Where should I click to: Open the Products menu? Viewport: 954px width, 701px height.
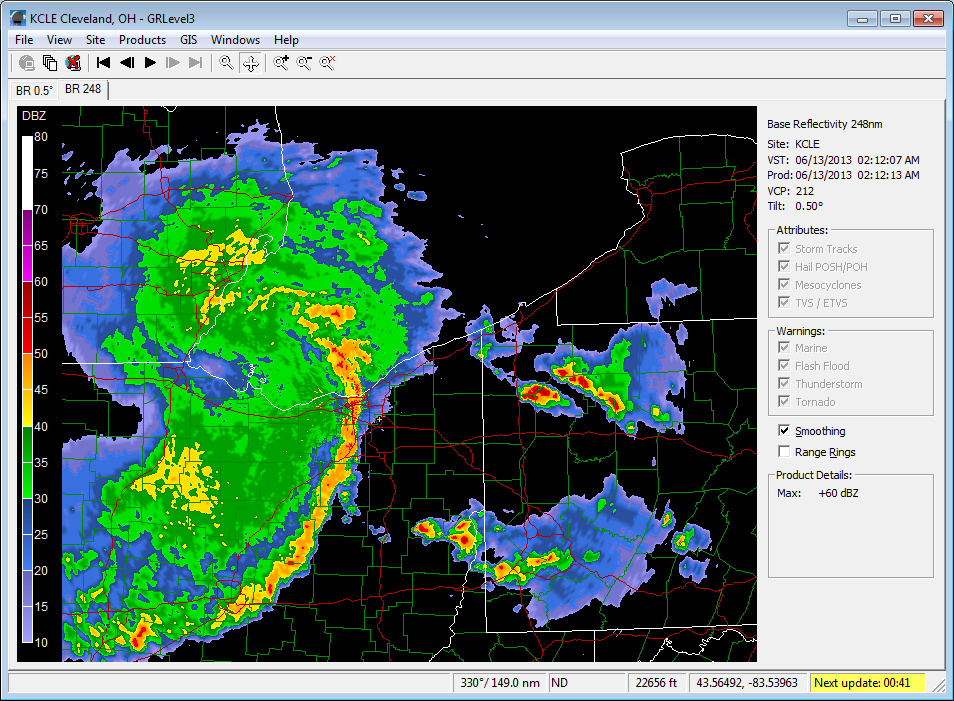coord(142,40)
